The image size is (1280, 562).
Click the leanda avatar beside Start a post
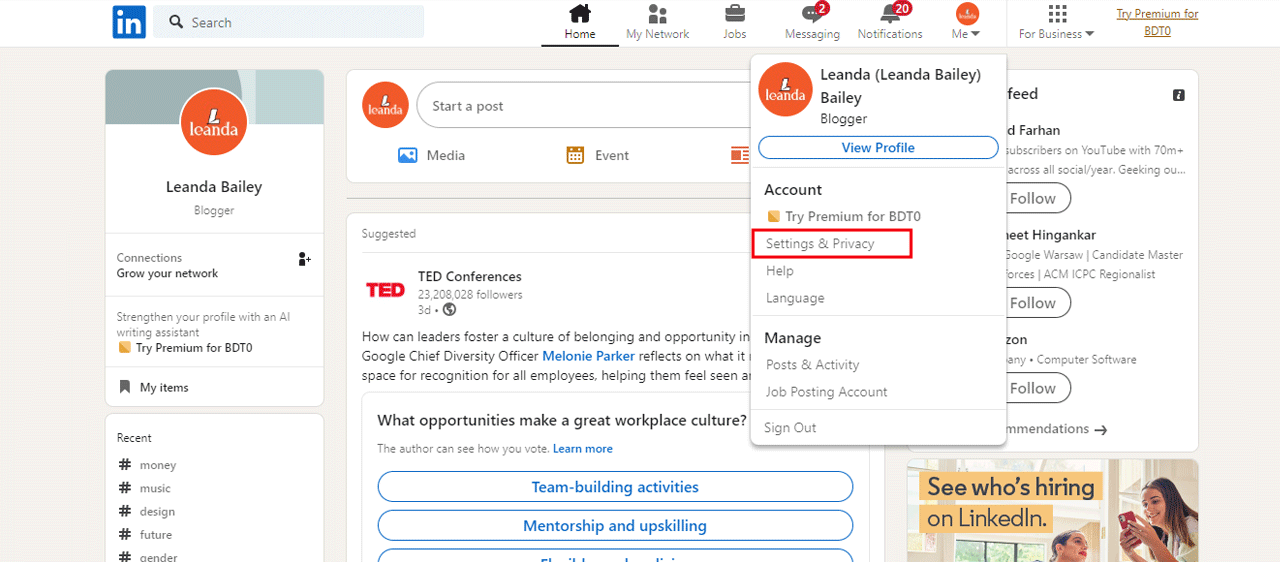click(385, 106)
